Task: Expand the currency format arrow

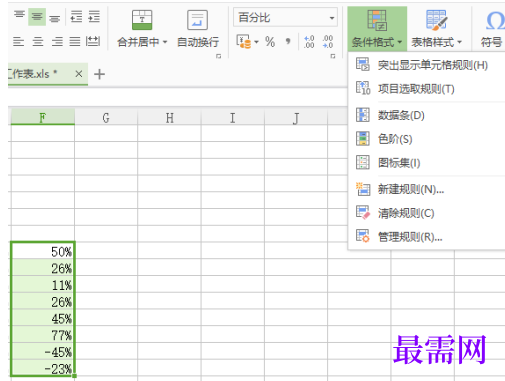Action: [256, 42]
